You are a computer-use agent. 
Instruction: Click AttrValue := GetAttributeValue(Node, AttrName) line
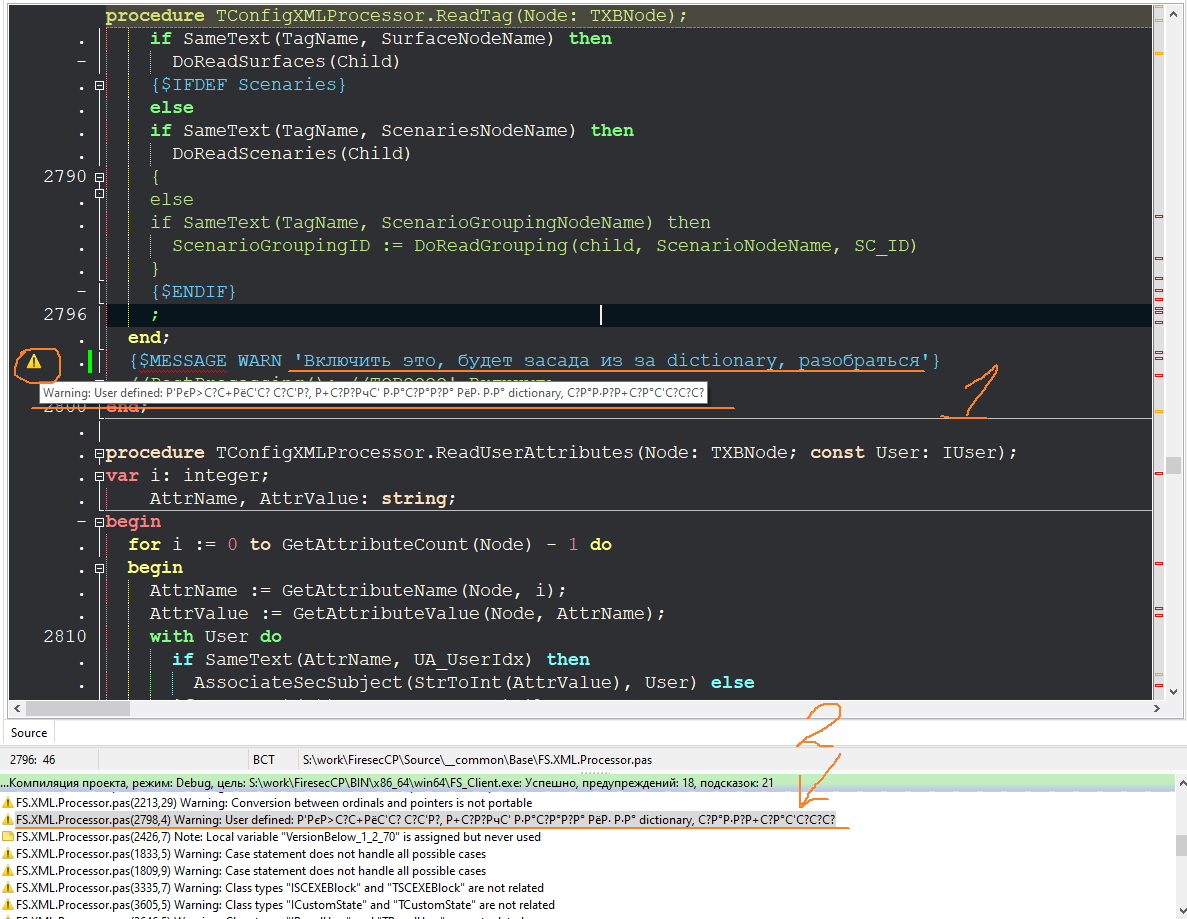pyautogui.click(x=407, y=614)
